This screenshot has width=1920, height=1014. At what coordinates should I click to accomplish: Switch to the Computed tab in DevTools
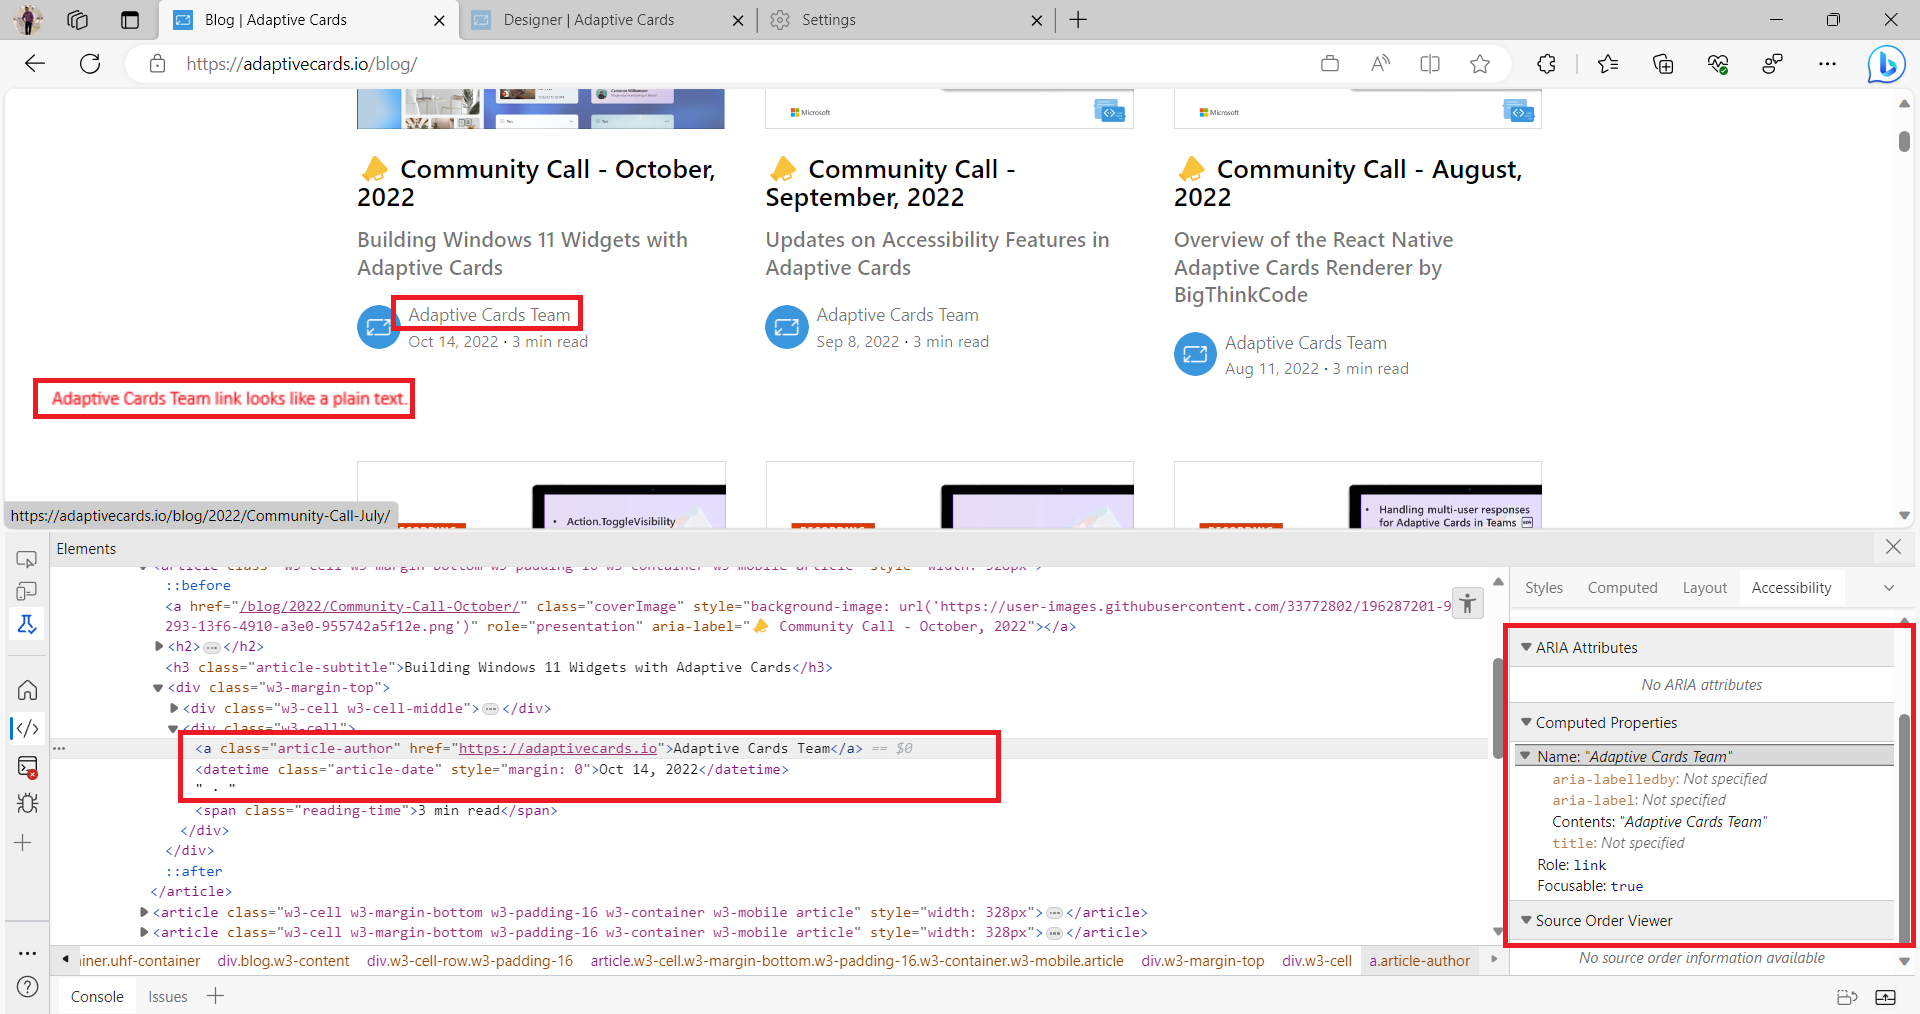coord(1622,587)
